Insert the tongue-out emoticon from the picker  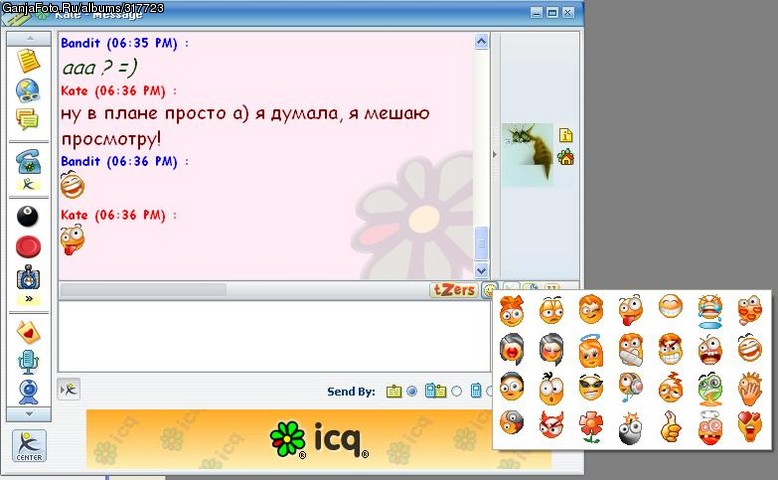point(630,309)
